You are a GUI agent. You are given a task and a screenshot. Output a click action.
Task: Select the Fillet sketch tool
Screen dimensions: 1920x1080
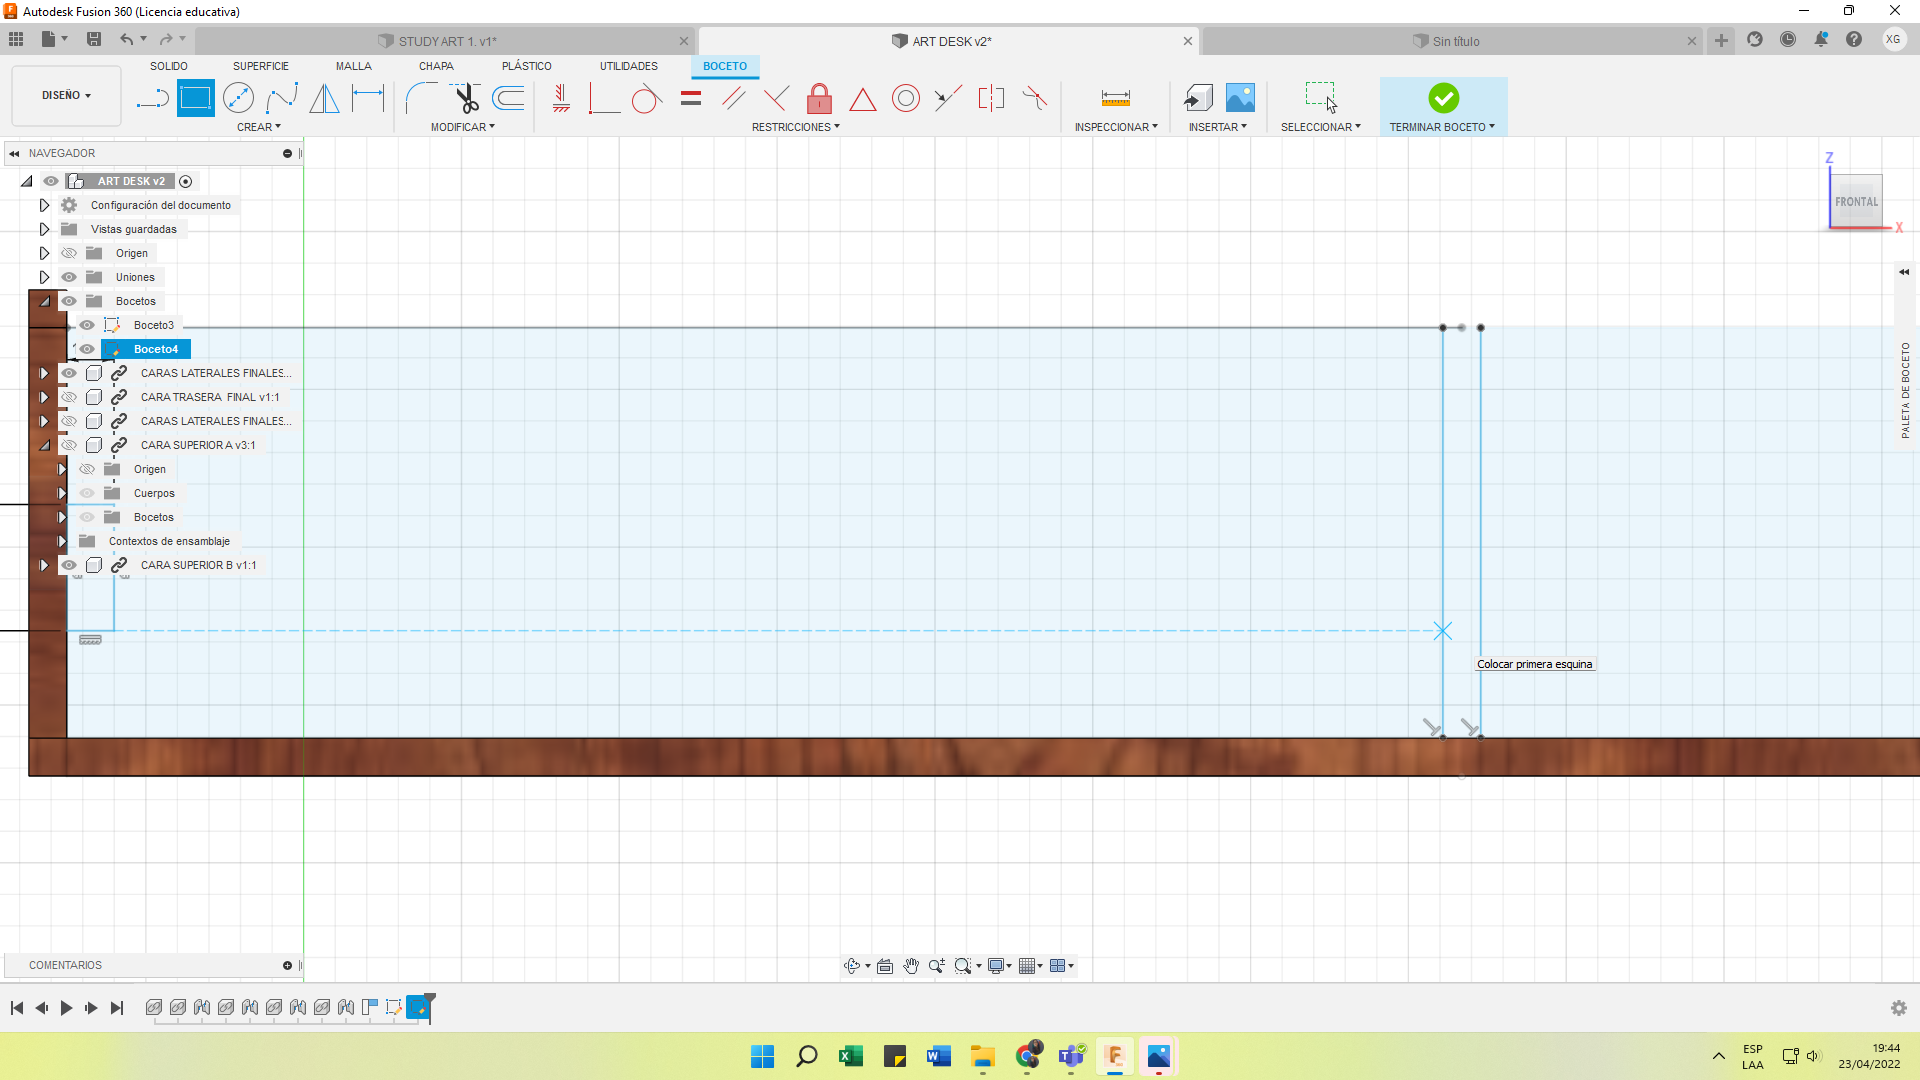[421, 98]
